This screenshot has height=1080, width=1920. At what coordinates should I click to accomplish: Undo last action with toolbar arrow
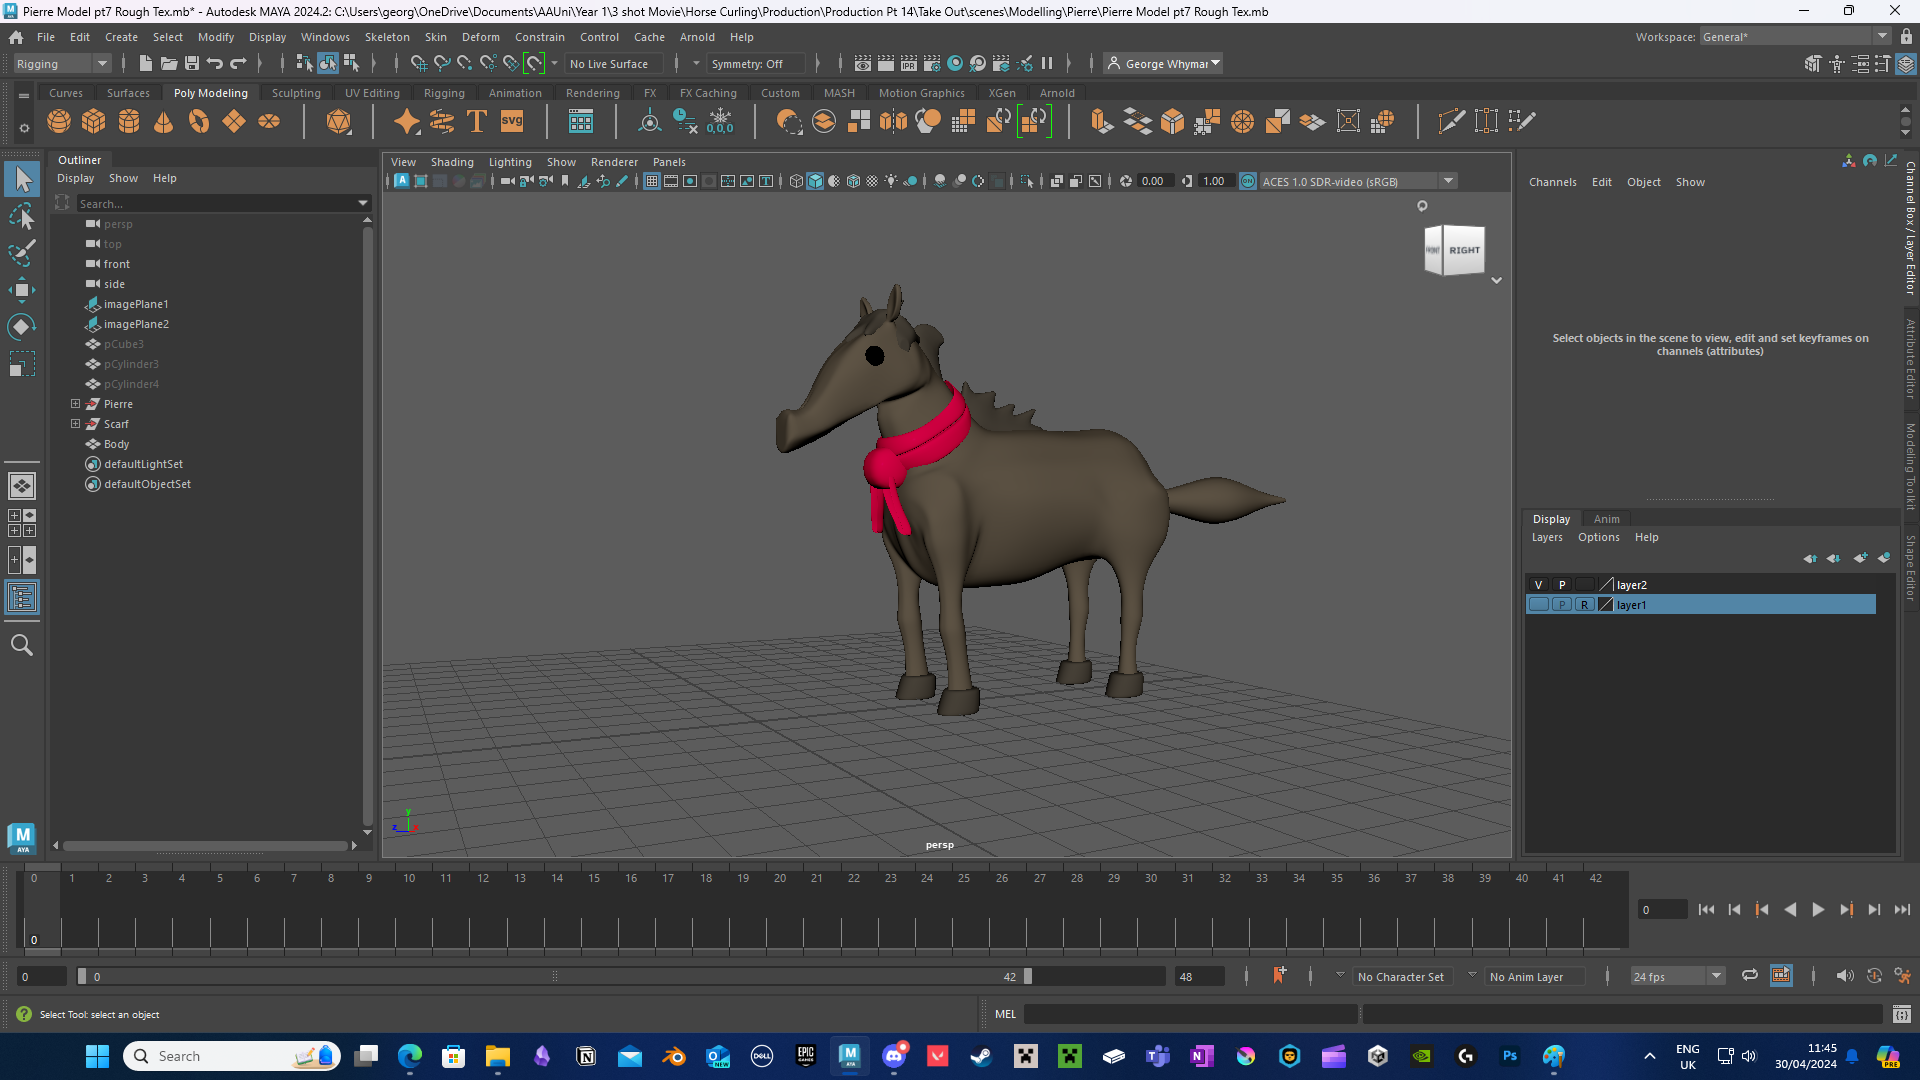[x=215, y=63]
